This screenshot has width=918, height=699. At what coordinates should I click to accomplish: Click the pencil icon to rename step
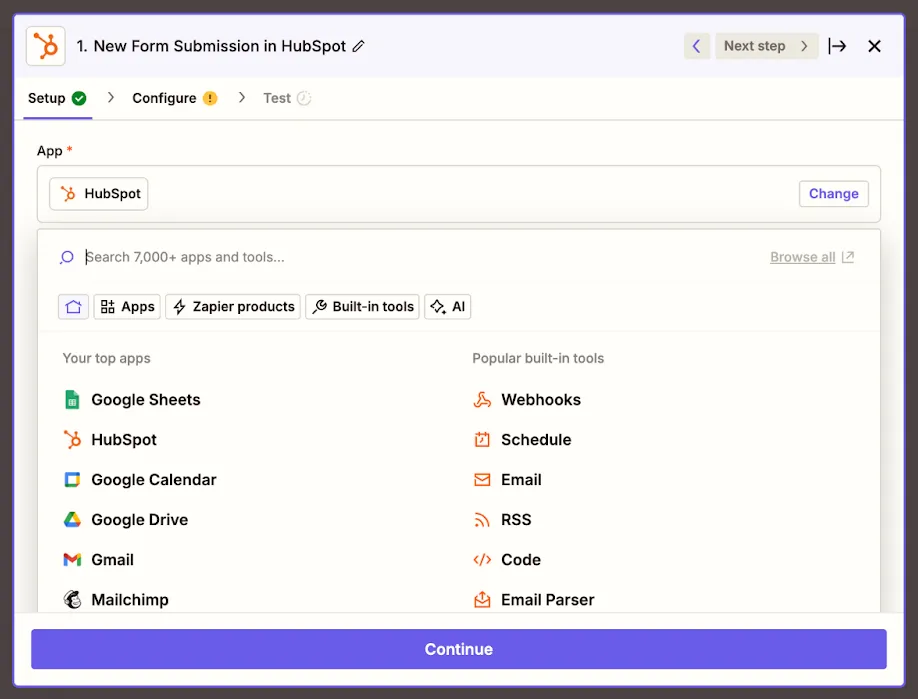358,46
